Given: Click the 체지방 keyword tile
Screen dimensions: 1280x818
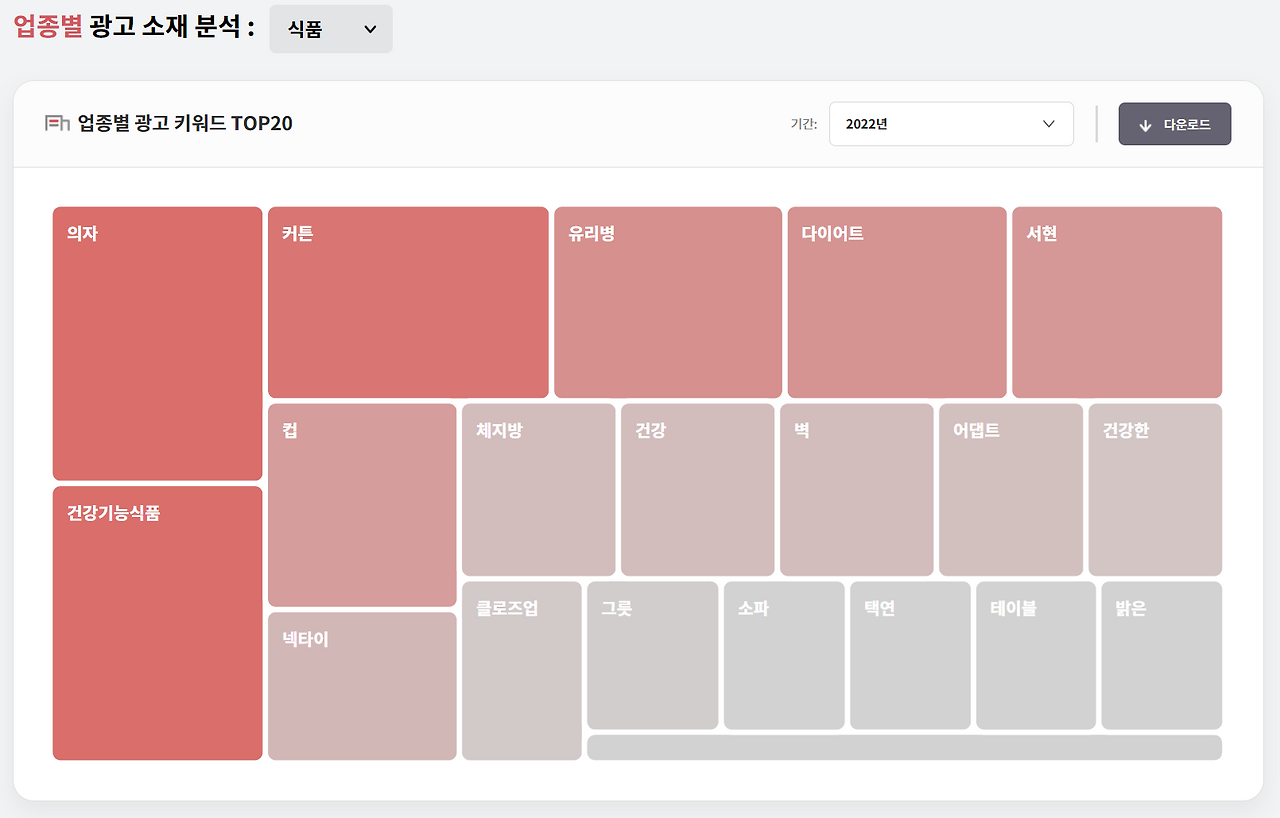Looking at the screenshot, I should [x=538, y=489].
